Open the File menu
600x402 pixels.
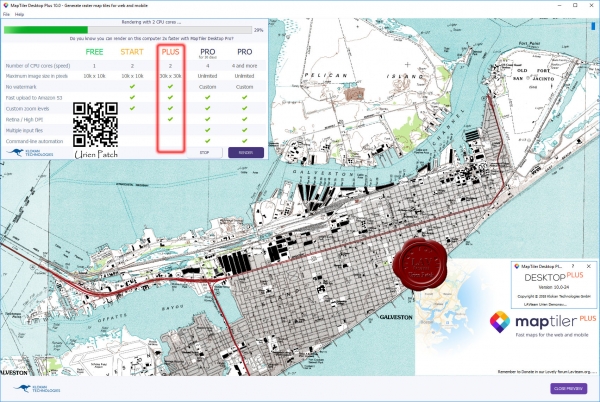point(6,14)
